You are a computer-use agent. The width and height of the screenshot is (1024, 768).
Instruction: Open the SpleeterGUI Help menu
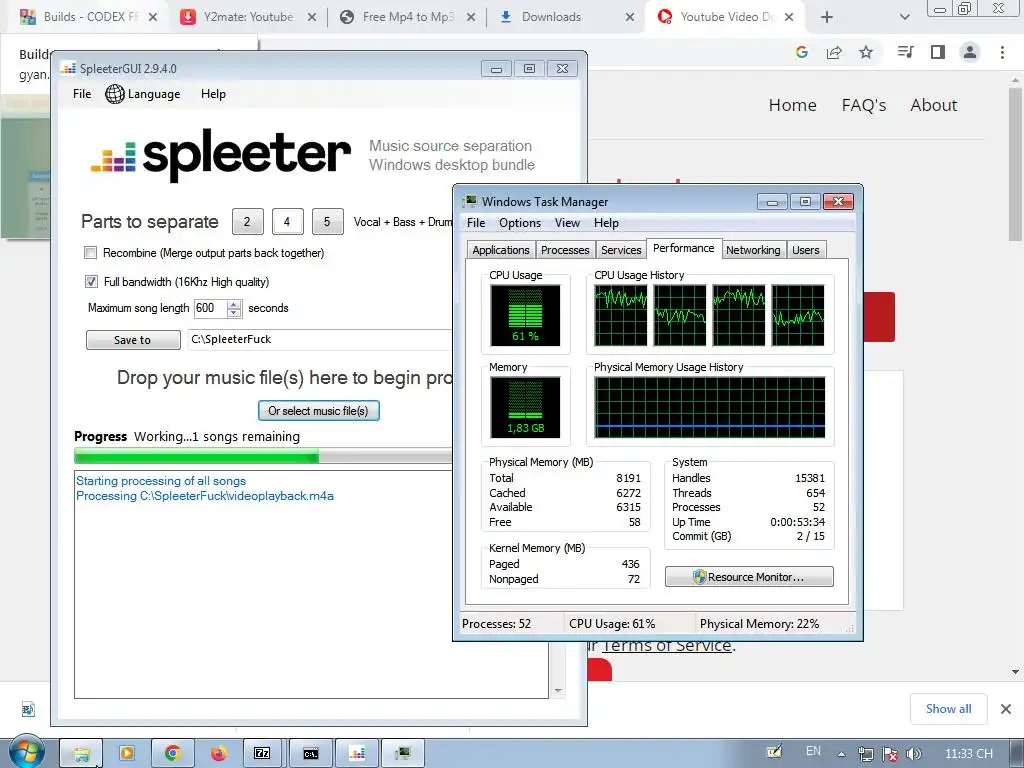[x=213, y=93]
